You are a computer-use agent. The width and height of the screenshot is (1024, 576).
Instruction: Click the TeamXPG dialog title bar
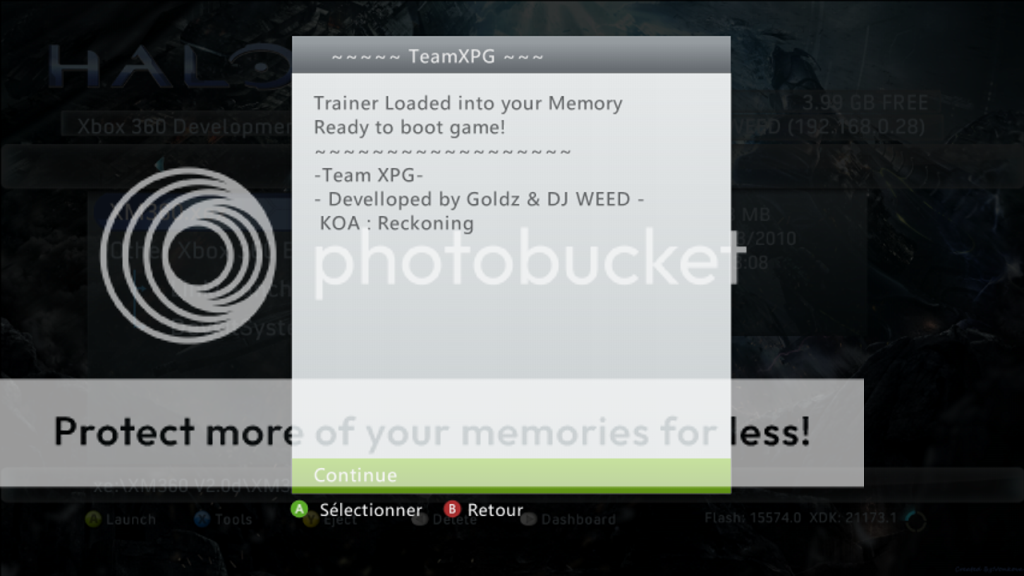(511, 56)
